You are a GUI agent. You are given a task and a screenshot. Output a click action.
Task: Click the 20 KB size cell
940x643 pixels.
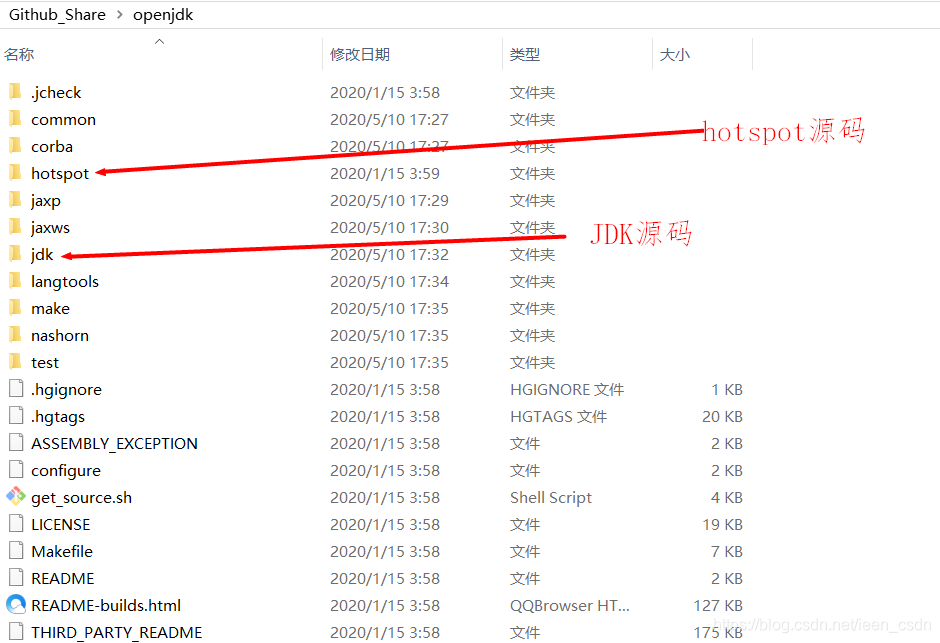tap(722, 416)
